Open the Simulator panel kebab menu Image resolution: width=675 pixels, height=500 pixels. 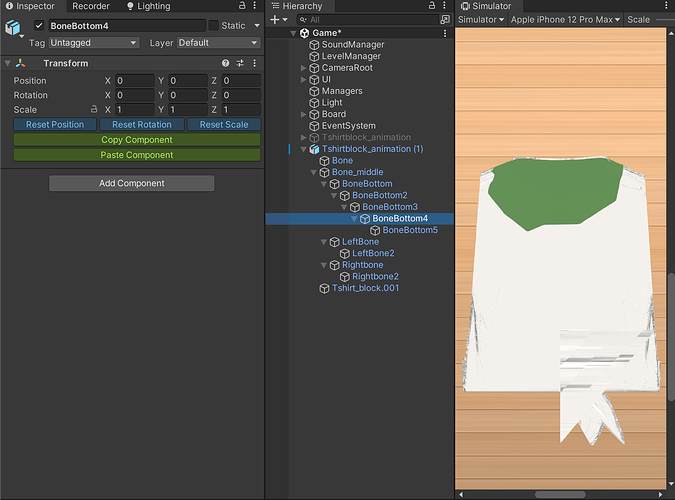[x=666, y=6]
